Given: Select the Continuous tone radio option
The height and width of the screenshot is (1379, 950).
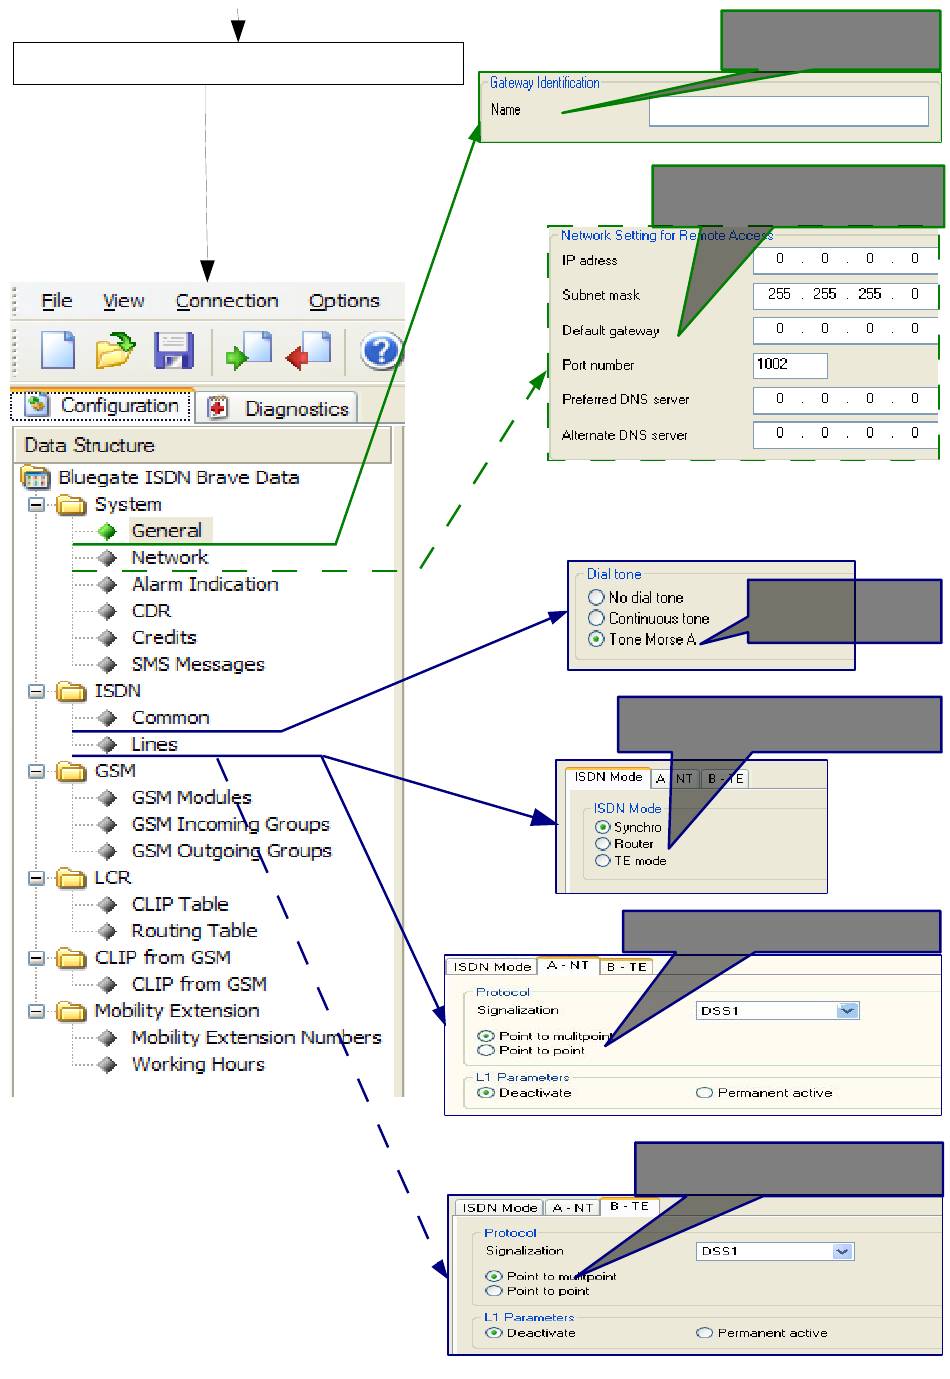Looking at the screenshot, I should 597,618.
